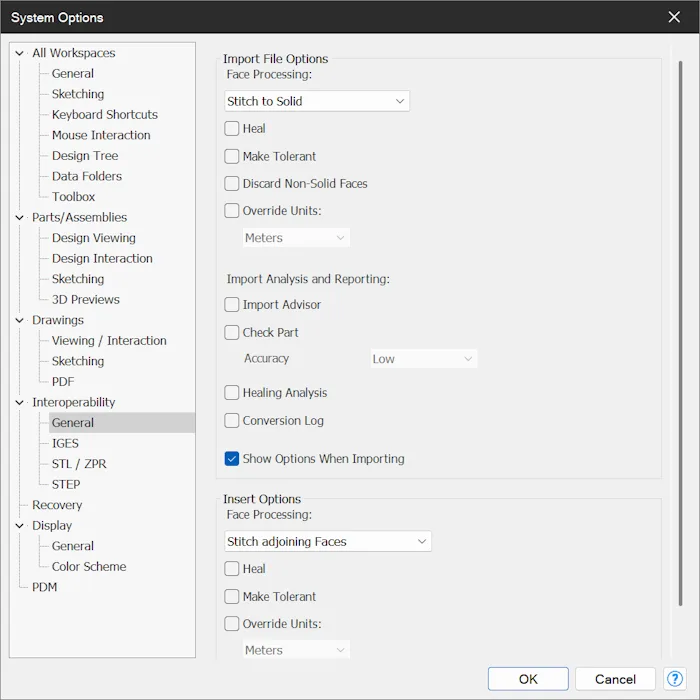
Task: Open the Stitch adjoining Faces dropdown
Action: click(x=328, y=542)
